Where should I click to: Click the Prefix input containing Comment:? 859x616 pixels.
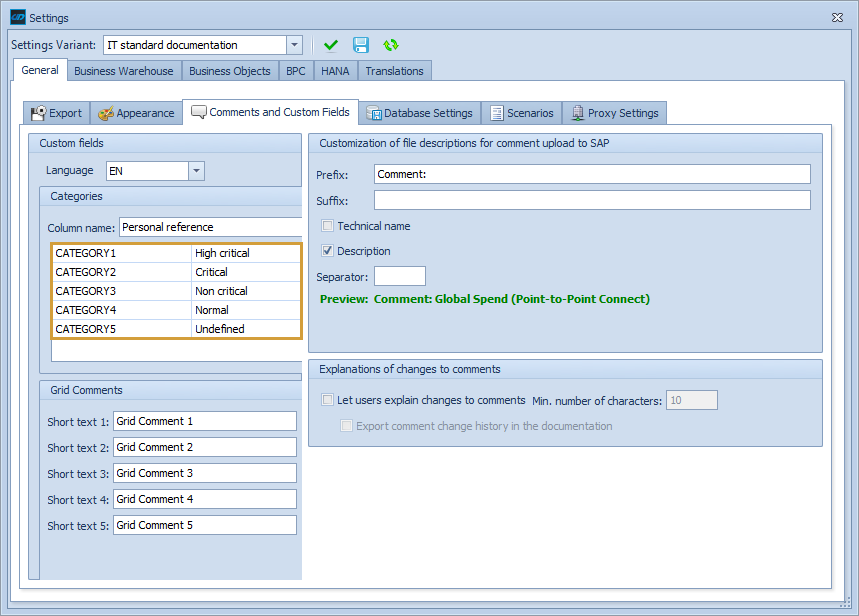click(x=590, y=174)
